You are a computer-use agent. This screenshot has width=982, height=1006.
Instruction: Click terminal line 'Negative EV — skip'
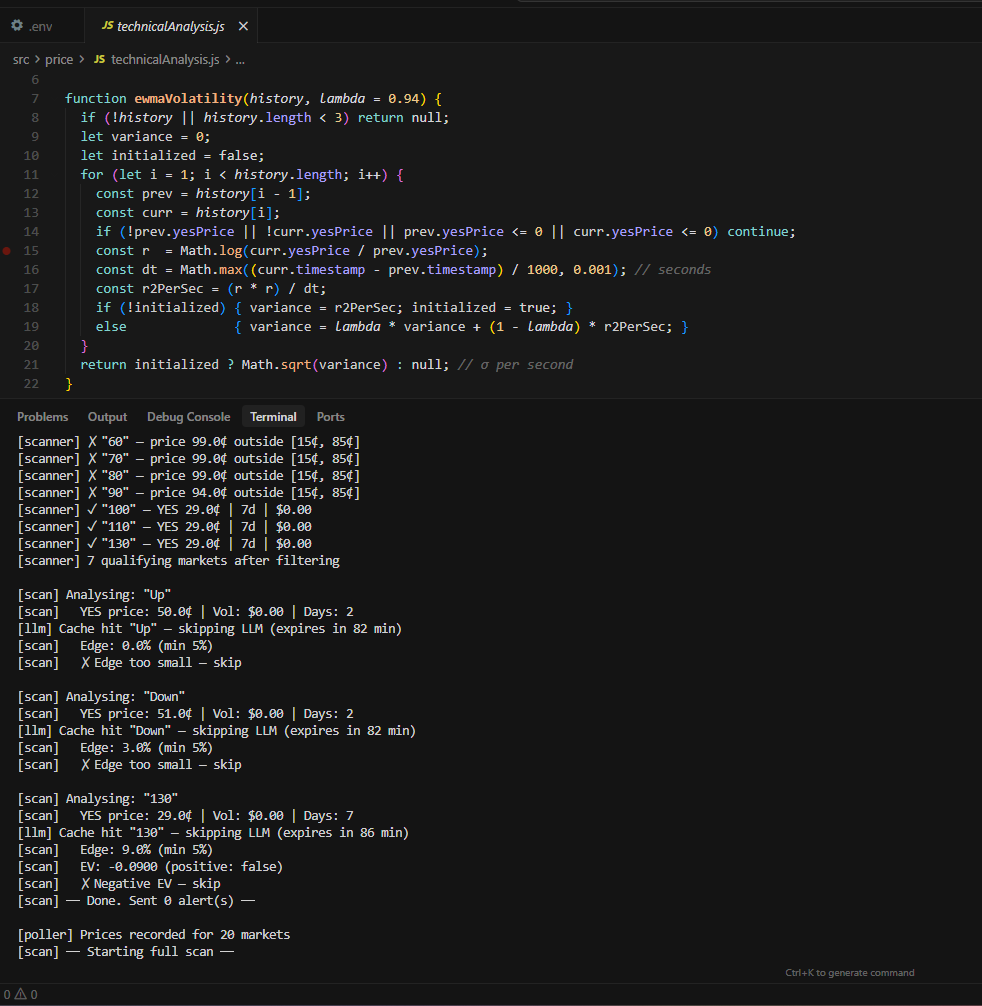[119, 883]
